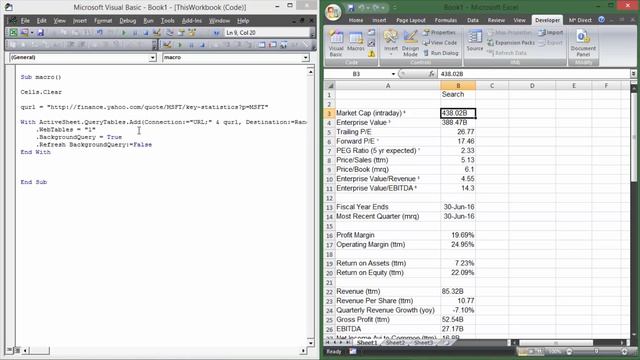Click Excel horizontal scrollbar thumb
This screenshot has height=360, width=640.
click(556, 342)
